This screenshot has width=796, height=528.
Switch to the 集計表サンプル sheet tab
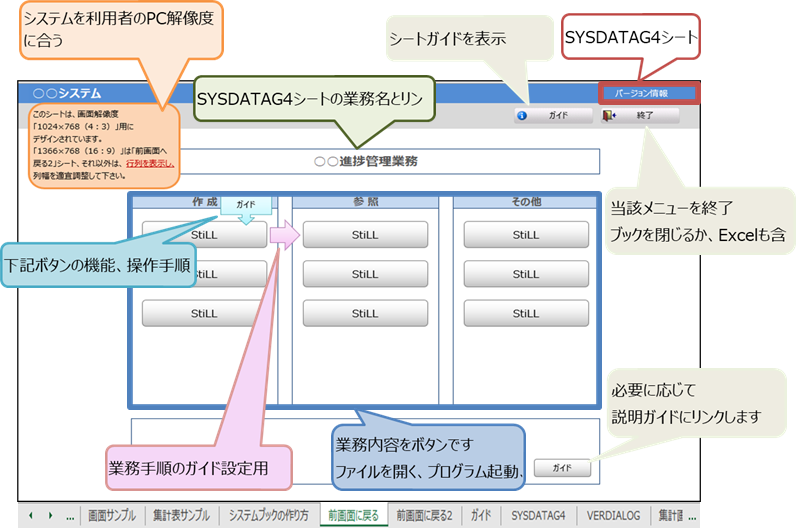(x=181, y=515)
